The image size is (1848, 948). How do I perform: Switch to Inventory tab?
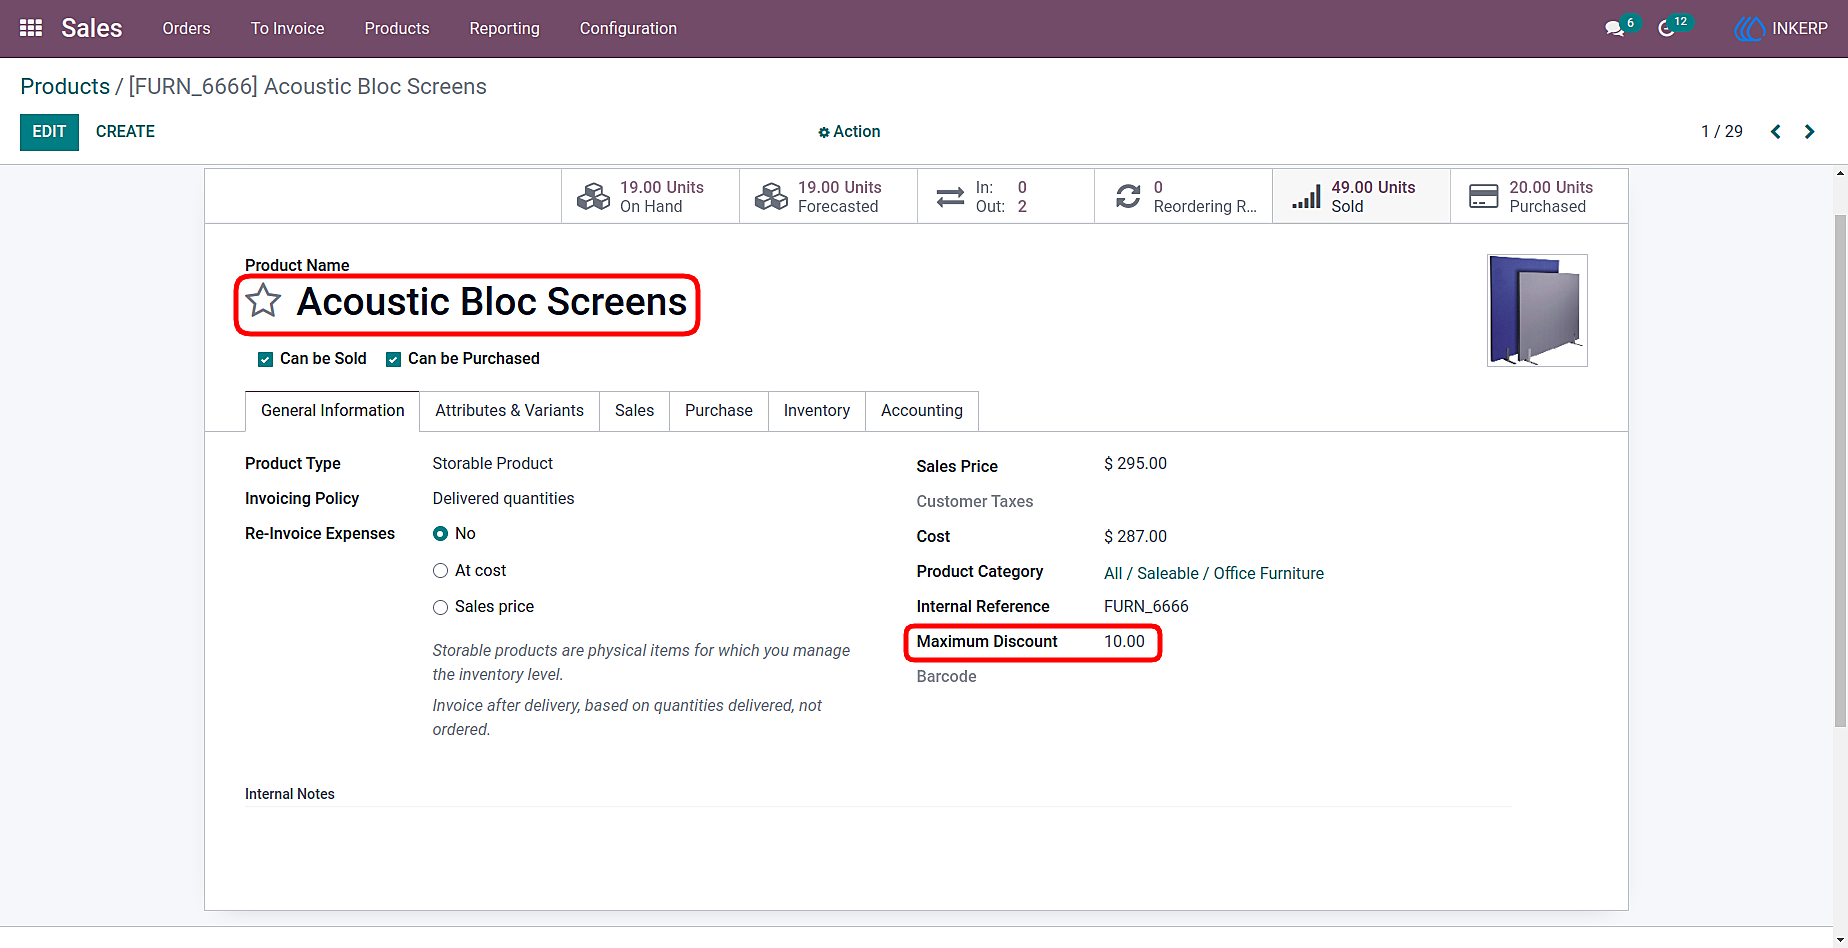click(816, 411)
